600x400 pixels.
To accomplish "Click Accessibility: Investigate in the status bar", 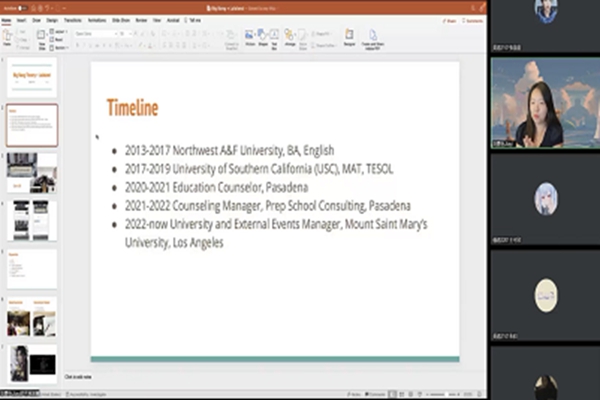I will coord(86,394).
